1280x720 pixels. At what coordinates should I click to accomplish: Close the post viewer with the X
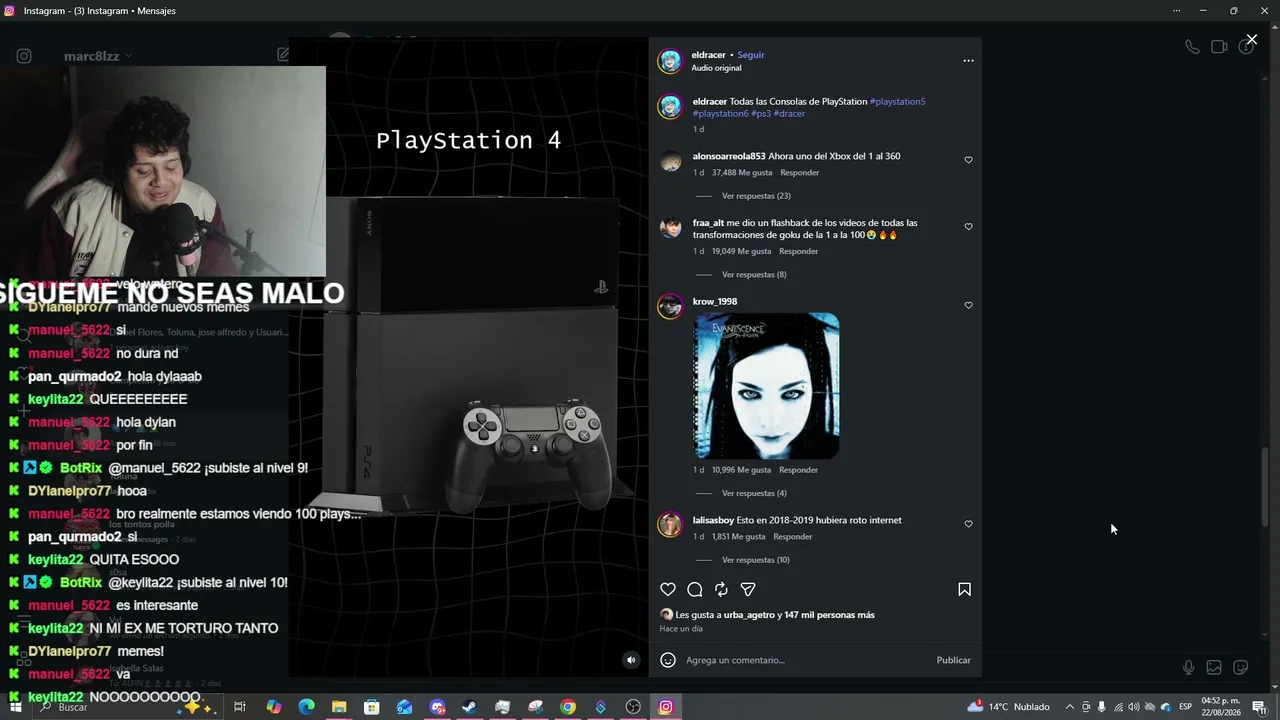point(1251,40)
